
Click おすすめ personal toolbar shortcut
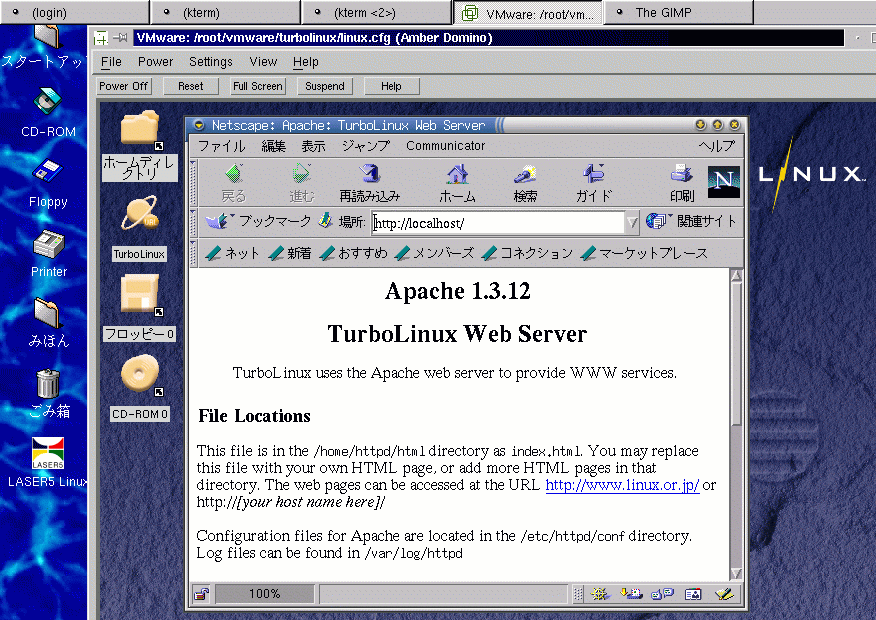[353, 253]
